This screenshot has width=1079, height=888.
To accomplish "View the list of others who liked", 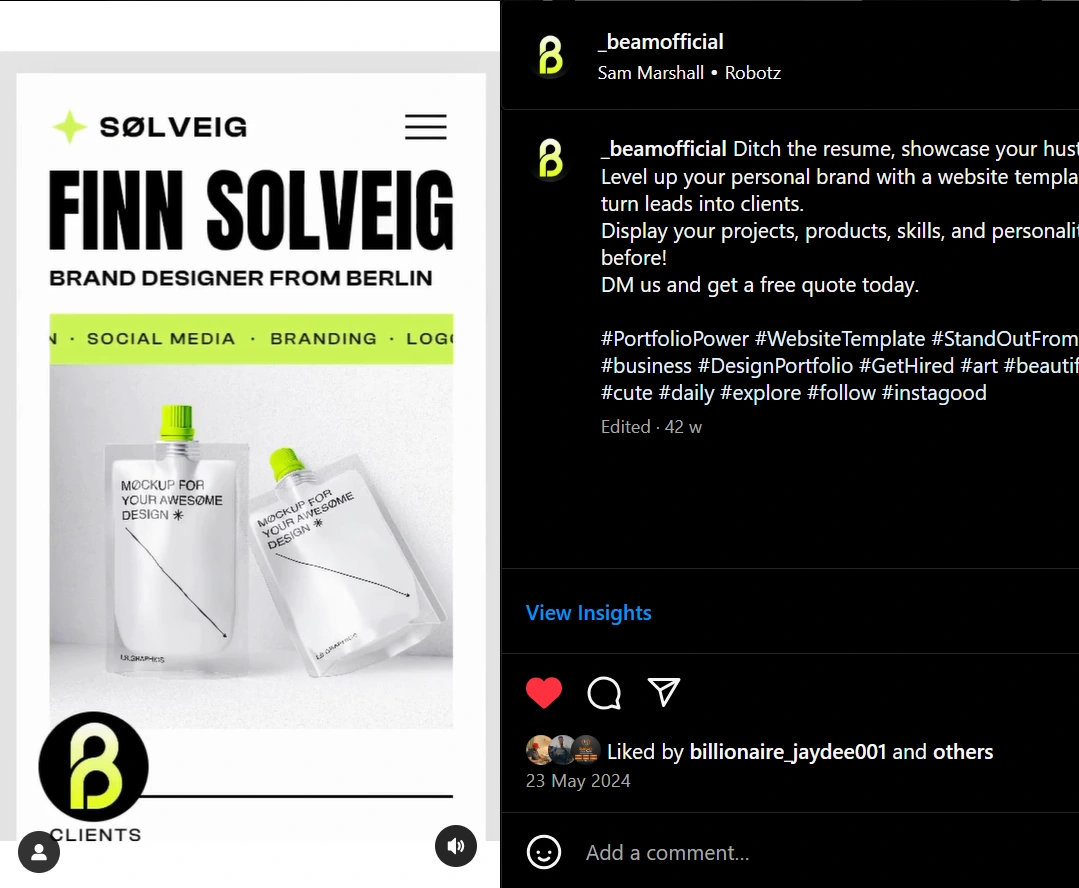I will pos(963,752).
